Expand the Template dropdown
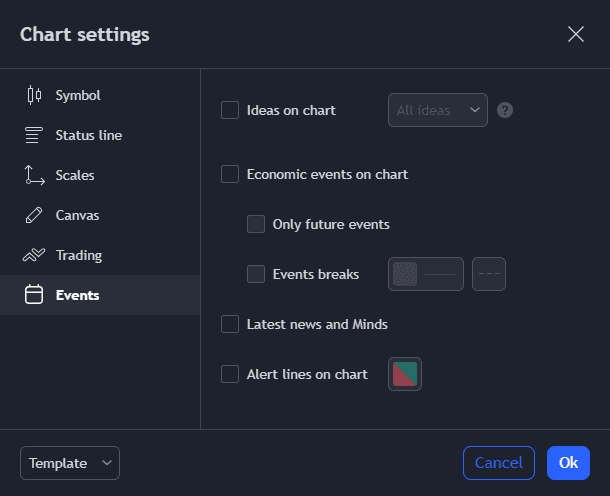Viewport: 610px width, 496px height. (x=69, y=463)
